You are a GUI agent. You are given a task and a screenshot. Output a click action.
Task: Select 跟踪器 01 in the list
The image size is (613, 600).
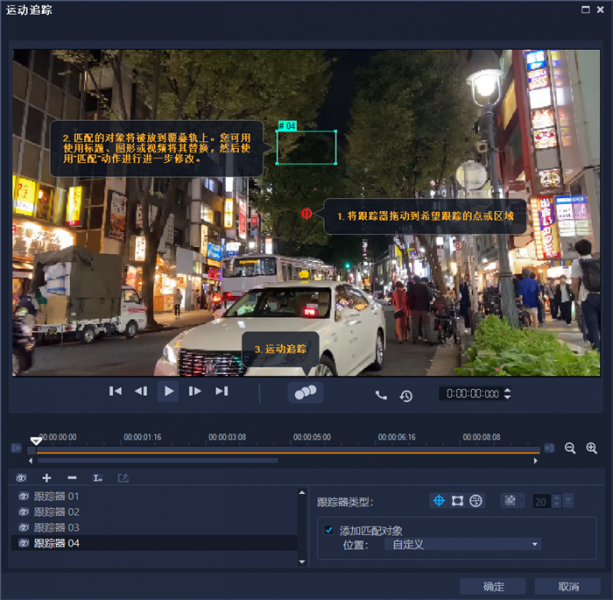pyautogui.click(x=154, y=496)
